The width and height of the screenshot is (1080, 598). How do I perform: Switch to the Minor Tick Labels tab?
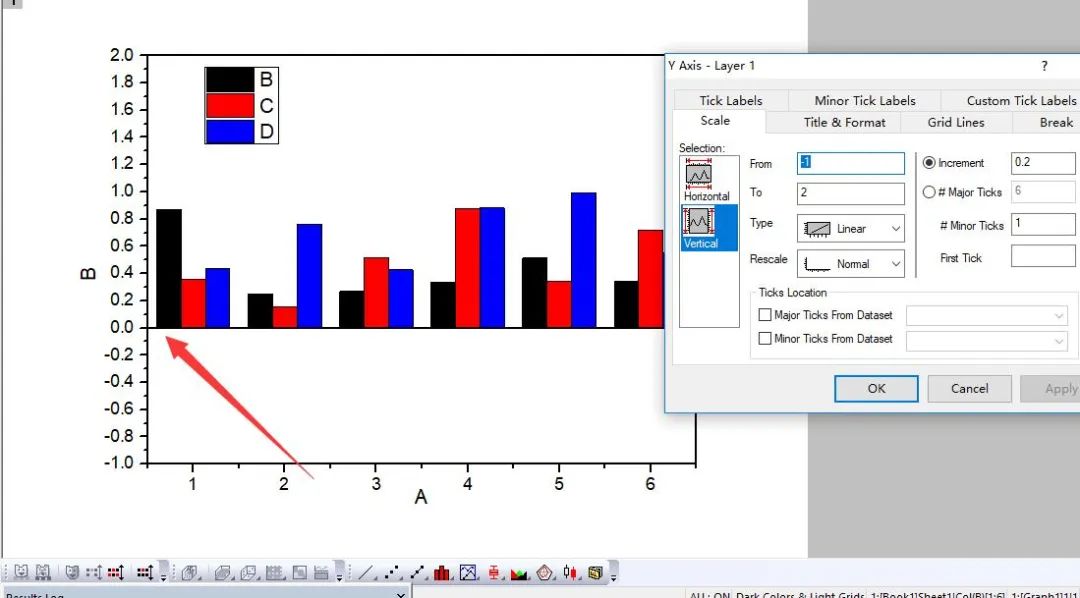pos(864,101)
